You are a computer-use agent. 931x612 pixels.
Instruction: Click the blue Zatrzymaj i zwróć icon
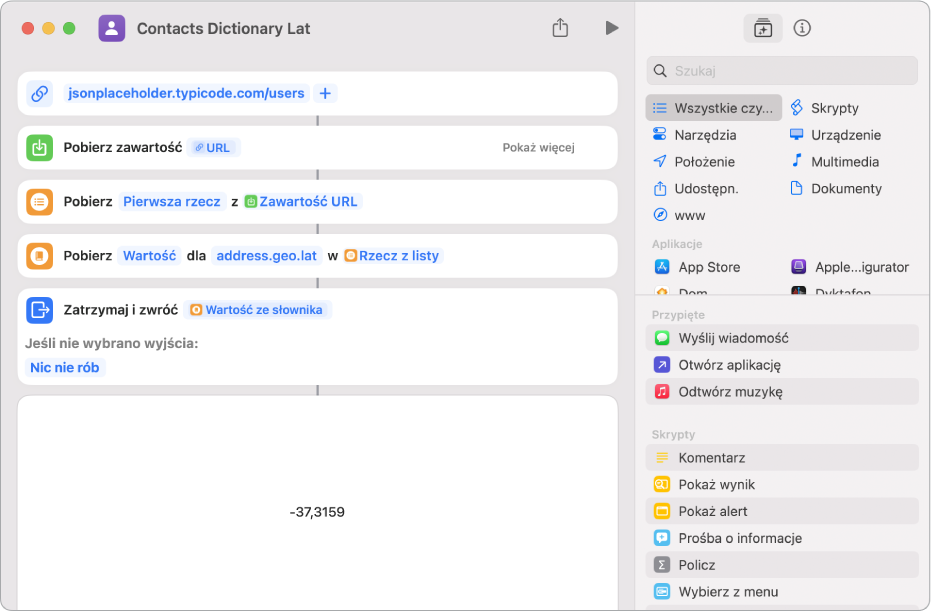pyautogui.click(x=40, y=310)
